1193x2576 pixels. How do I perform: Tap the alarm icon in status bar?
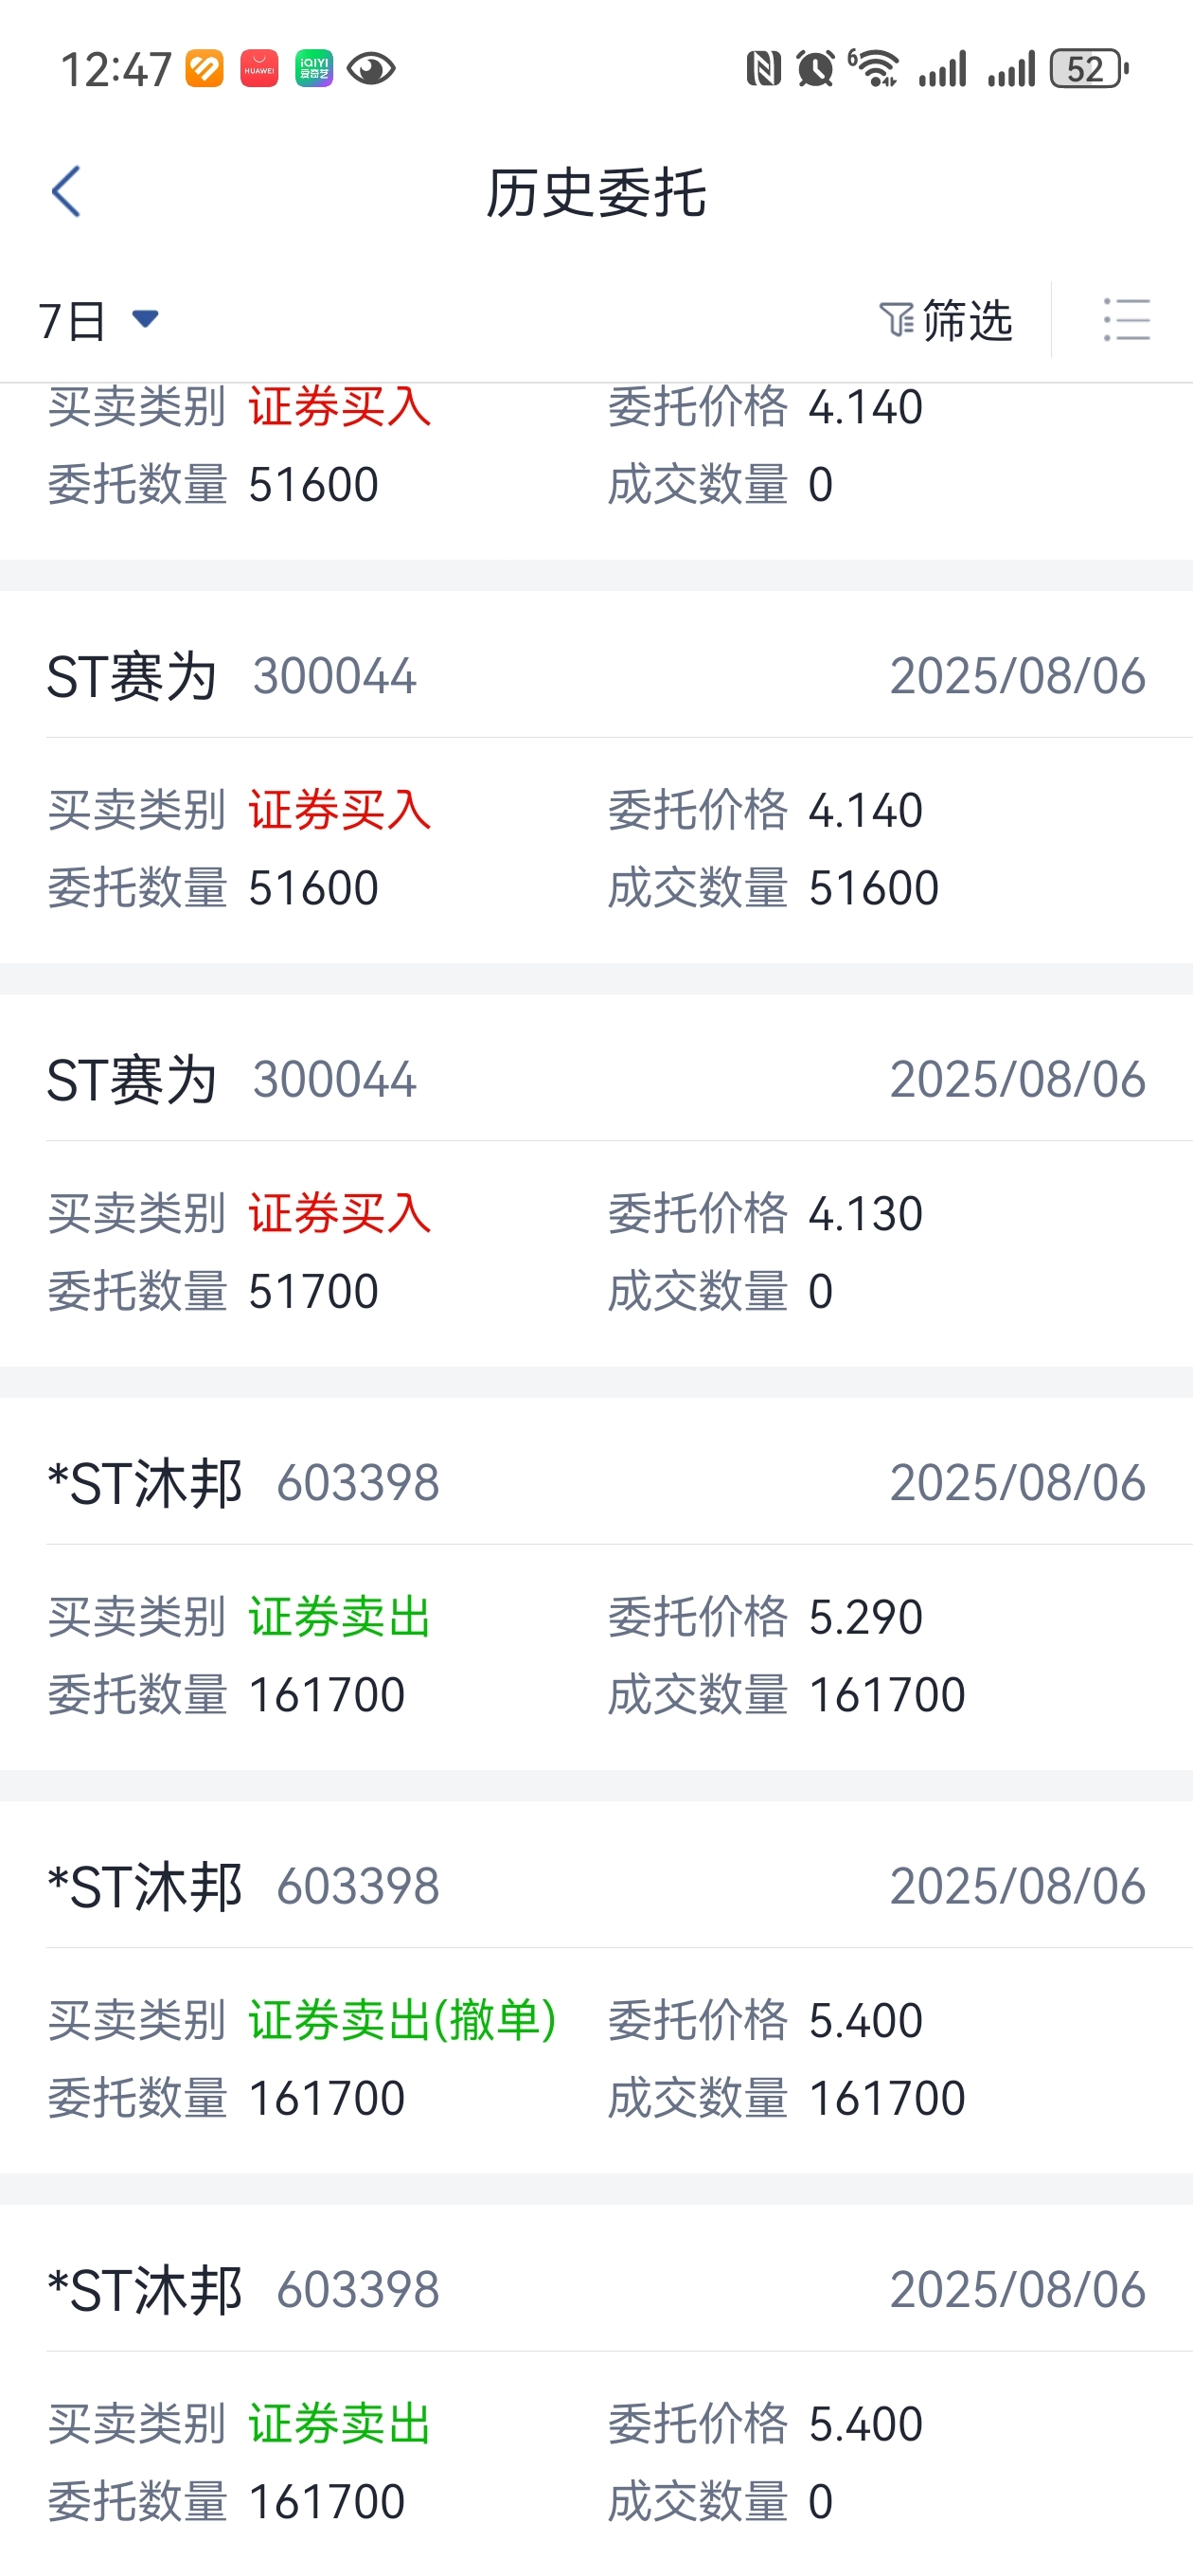click(x=815, y=69)
